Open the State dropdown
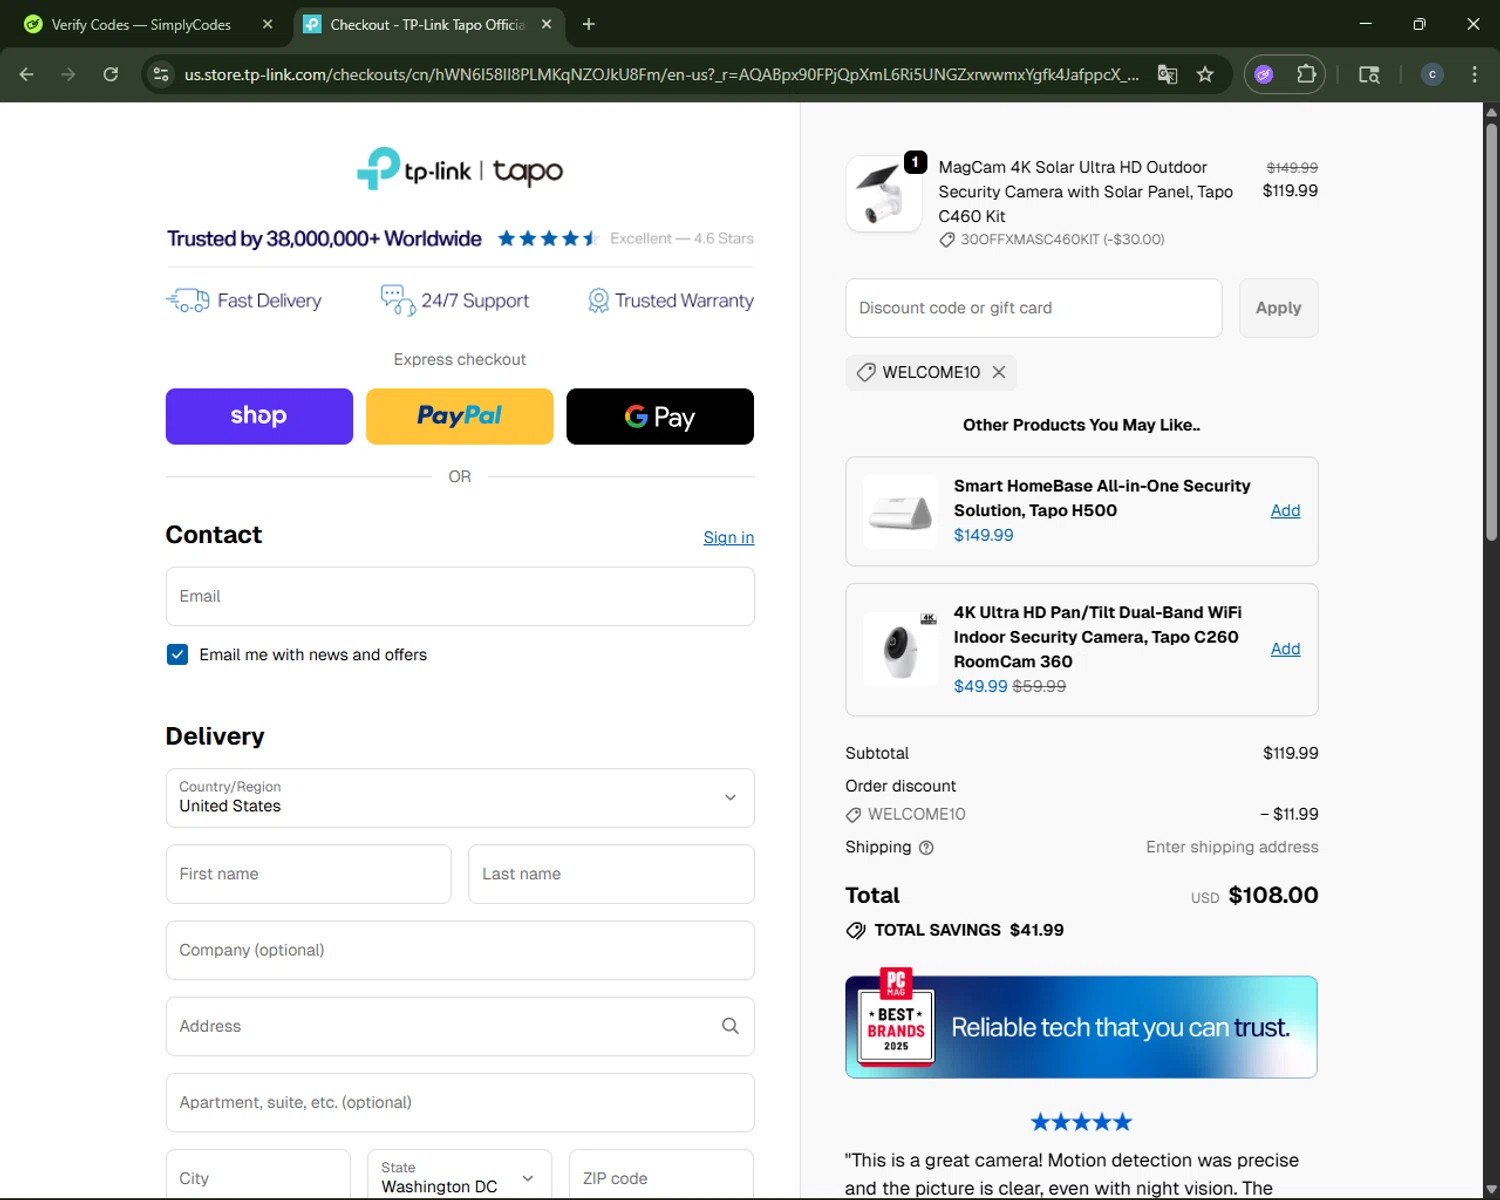Screen dimensions: 1500x1200 pos(459,1175)
